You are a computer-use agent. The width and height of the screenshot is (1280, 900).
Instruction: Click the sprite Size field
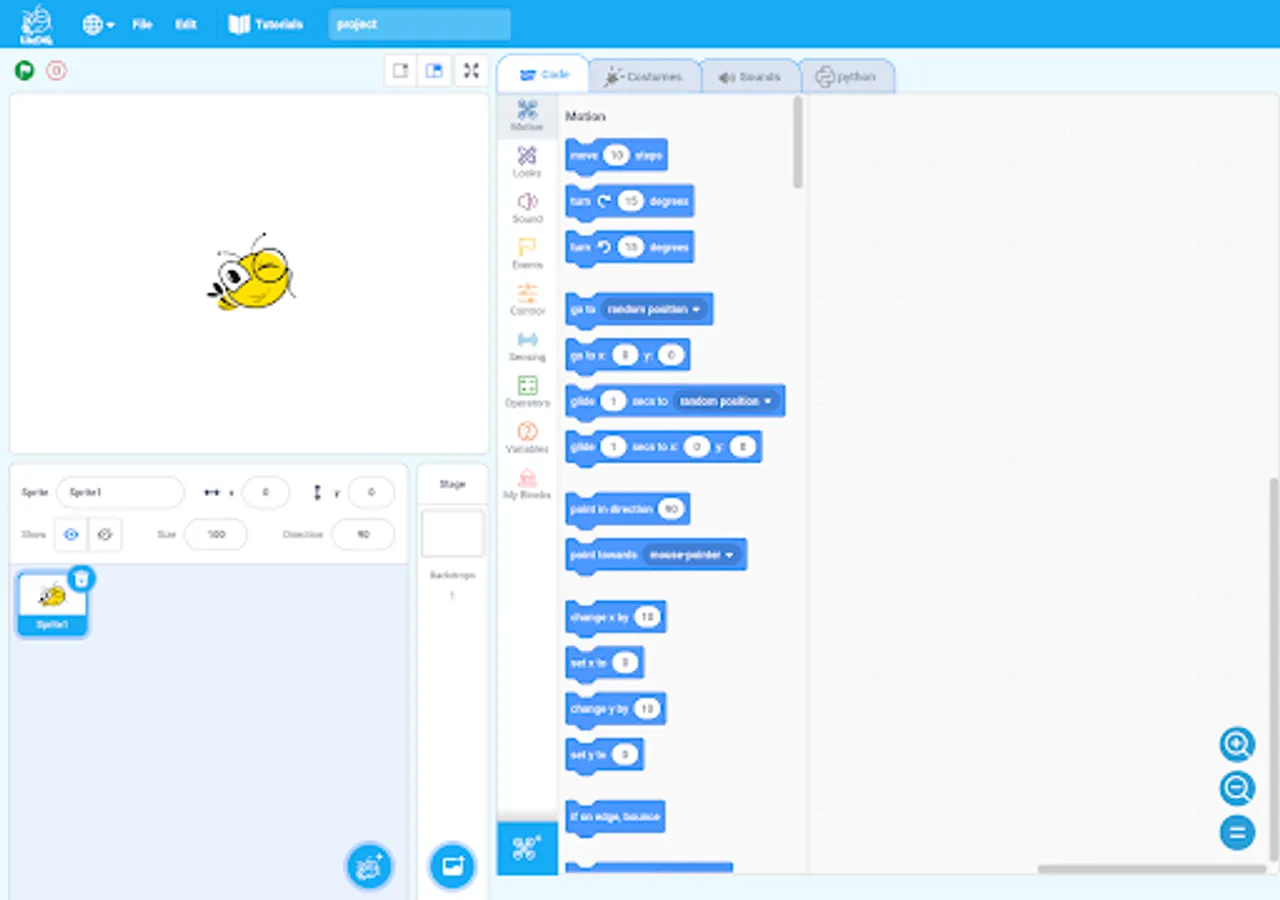[x=215, y=535]
